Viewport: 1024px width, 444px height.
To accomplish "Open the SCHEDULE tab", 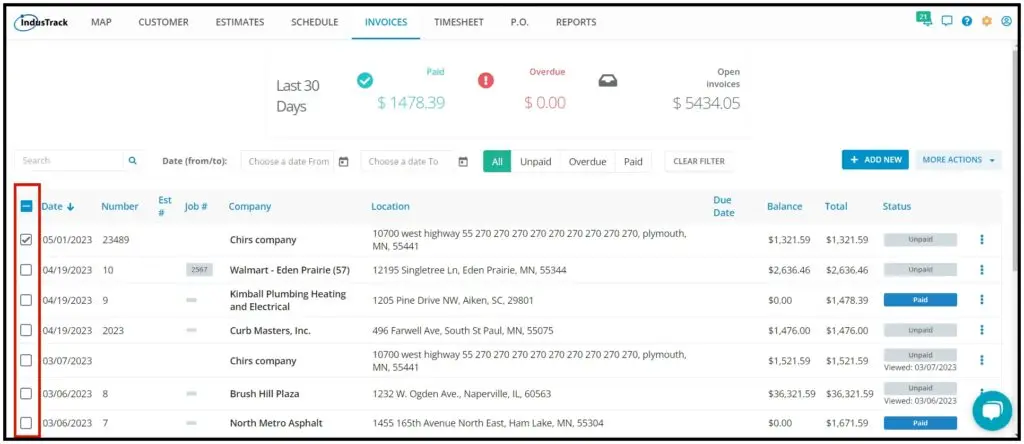I will click(315, 22).
